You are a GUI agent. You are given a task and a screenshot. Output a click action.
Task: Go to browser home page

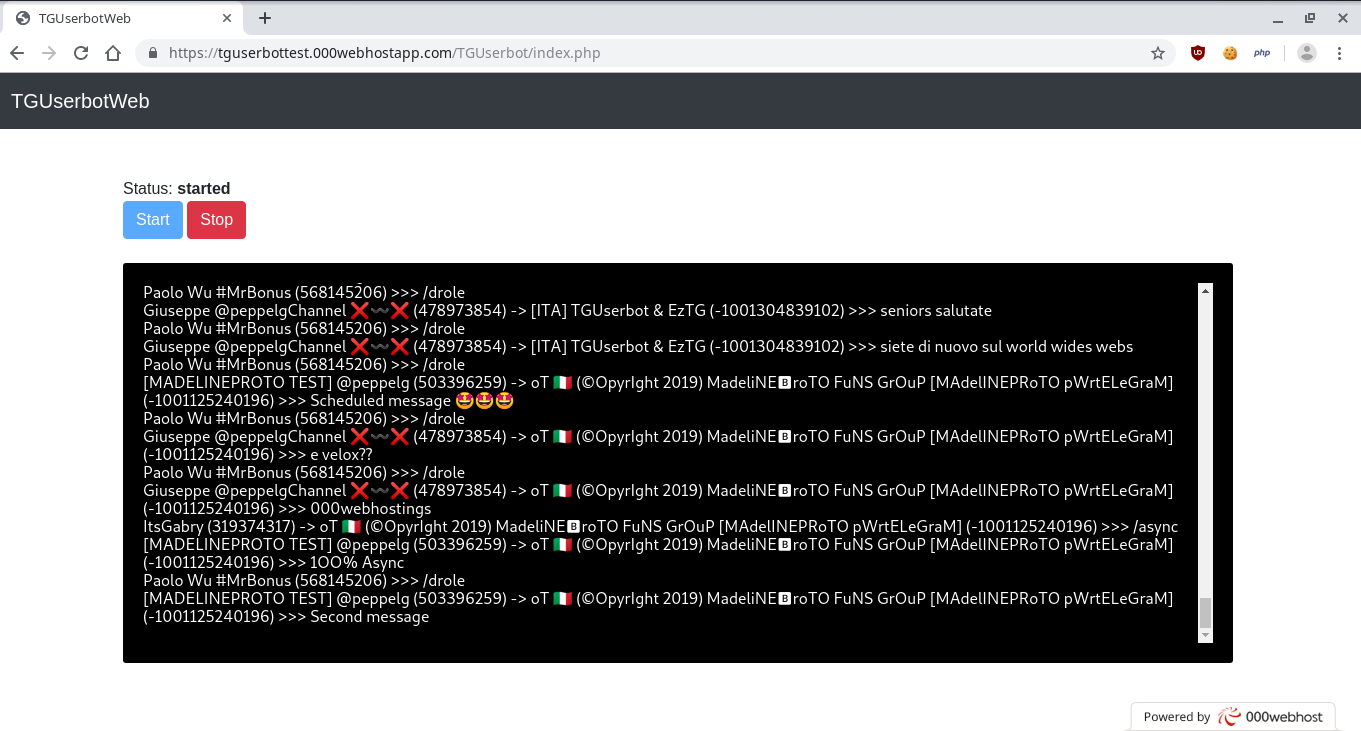(x=113, y=53)
